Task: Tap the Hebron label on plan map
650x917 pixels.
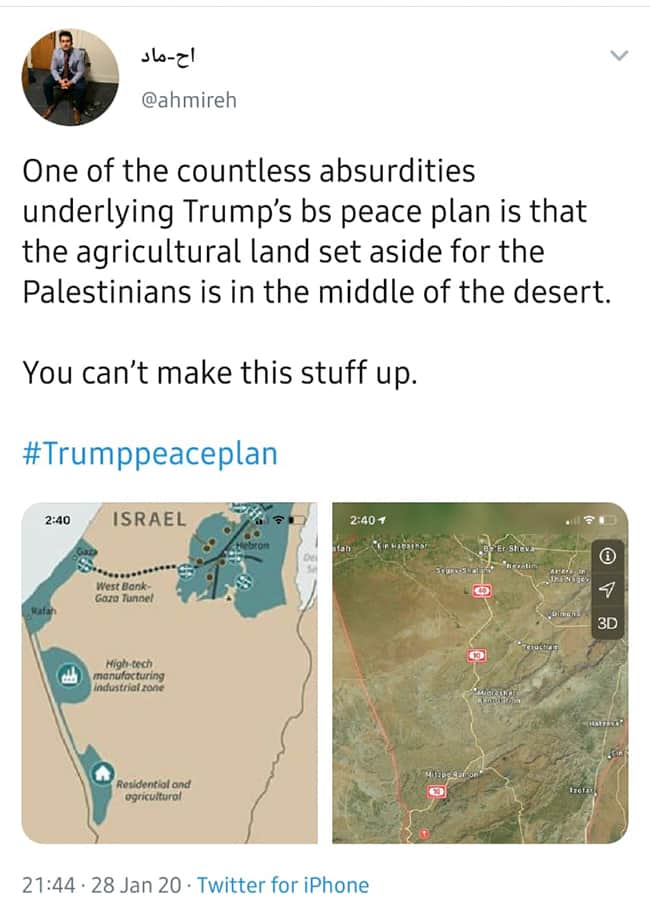Action: pos(253,545)
